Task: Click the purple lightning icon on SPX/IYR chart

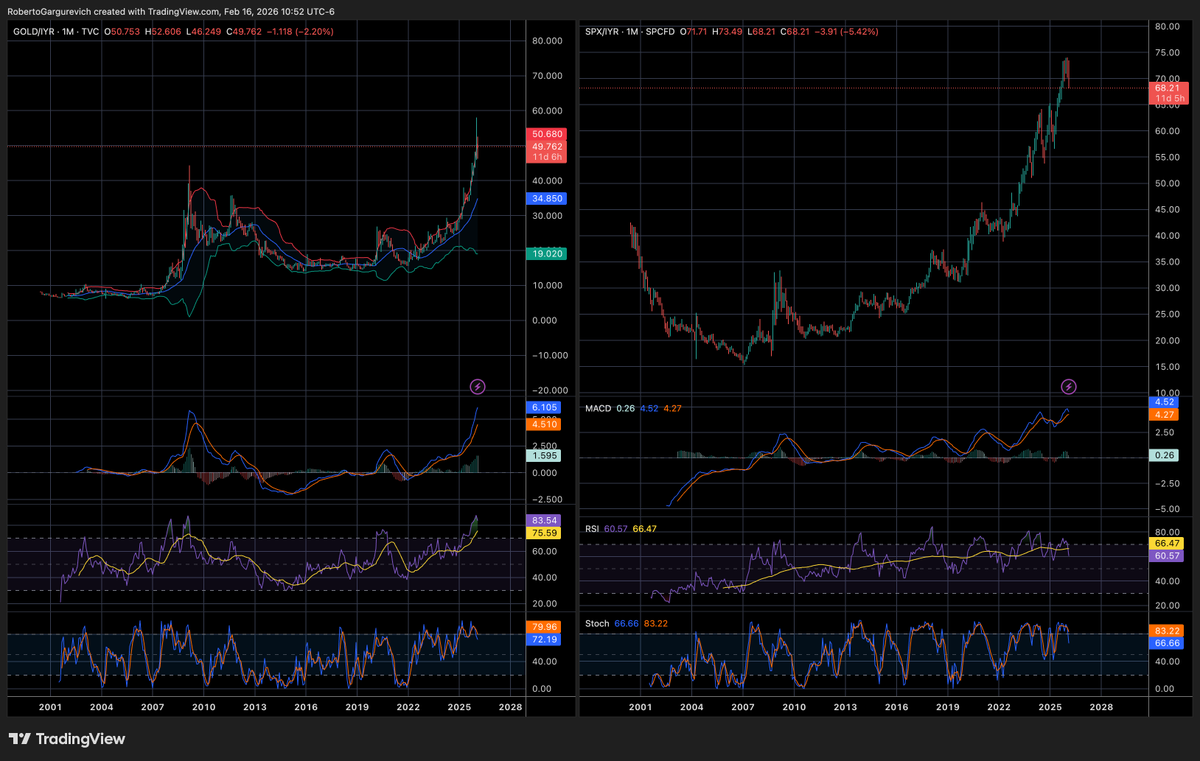Action: pos(1068,386)
